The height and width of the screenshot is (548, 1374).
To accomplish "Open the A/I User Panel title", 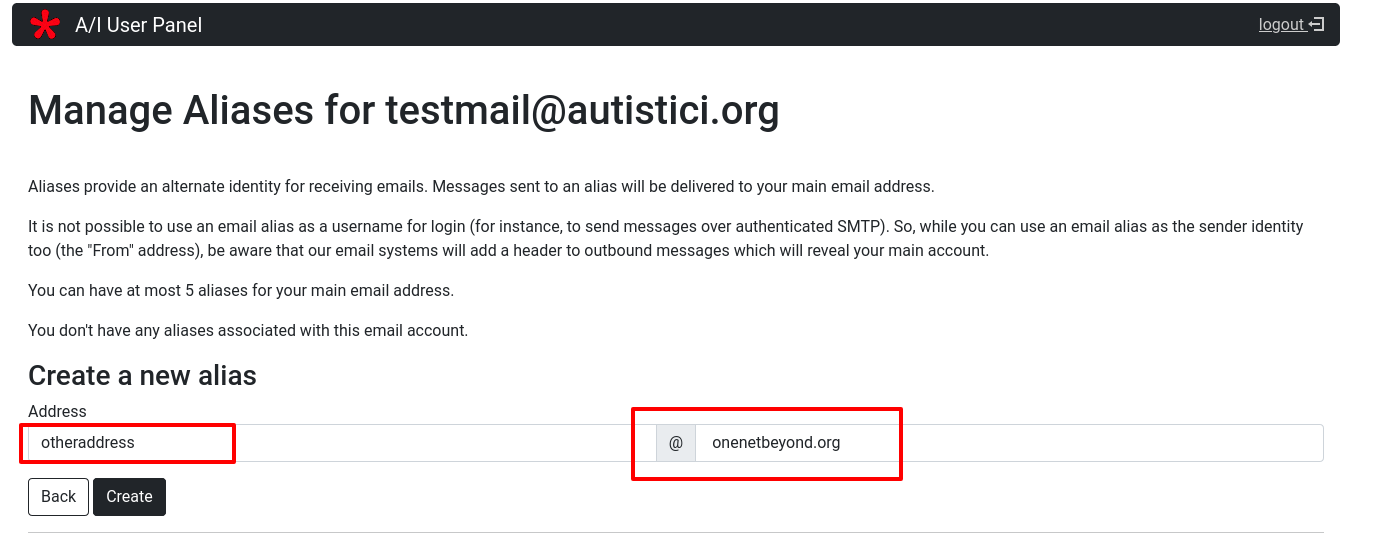I will pyautogui.click(x=138, y=25).
